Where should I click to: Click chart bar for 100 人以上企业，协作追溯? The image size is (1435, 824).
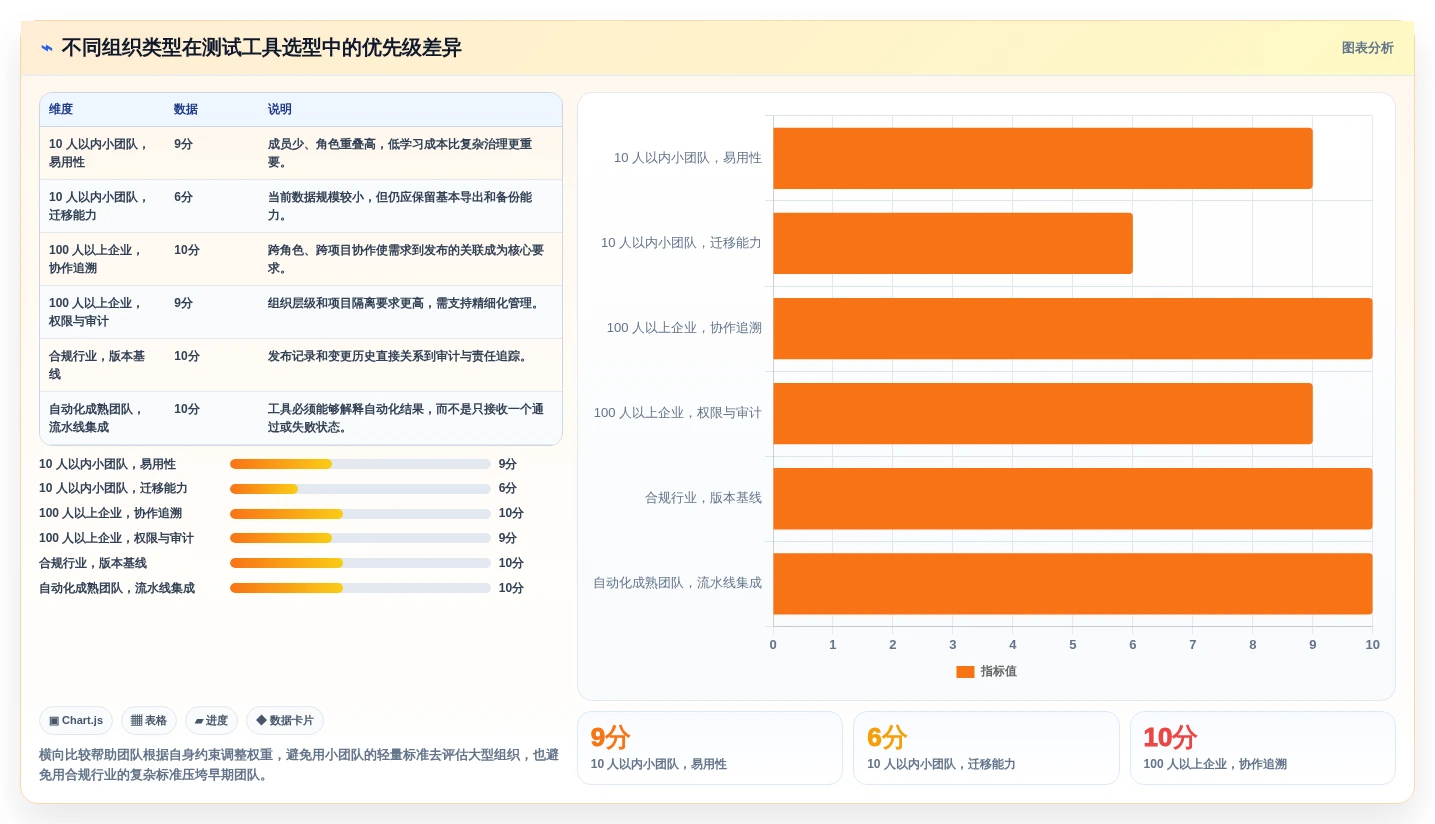tap(1072, 328)
